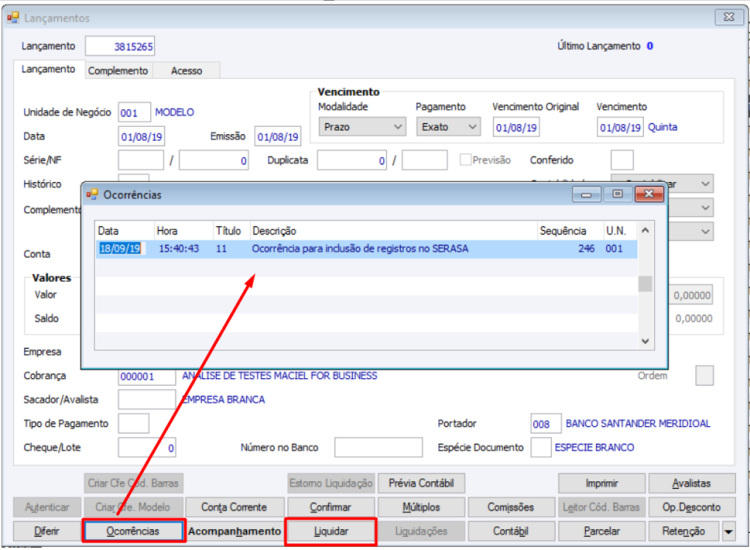Open the Comissões button
This screenshot has height=550, width=750.
click(x=511, y=507)
